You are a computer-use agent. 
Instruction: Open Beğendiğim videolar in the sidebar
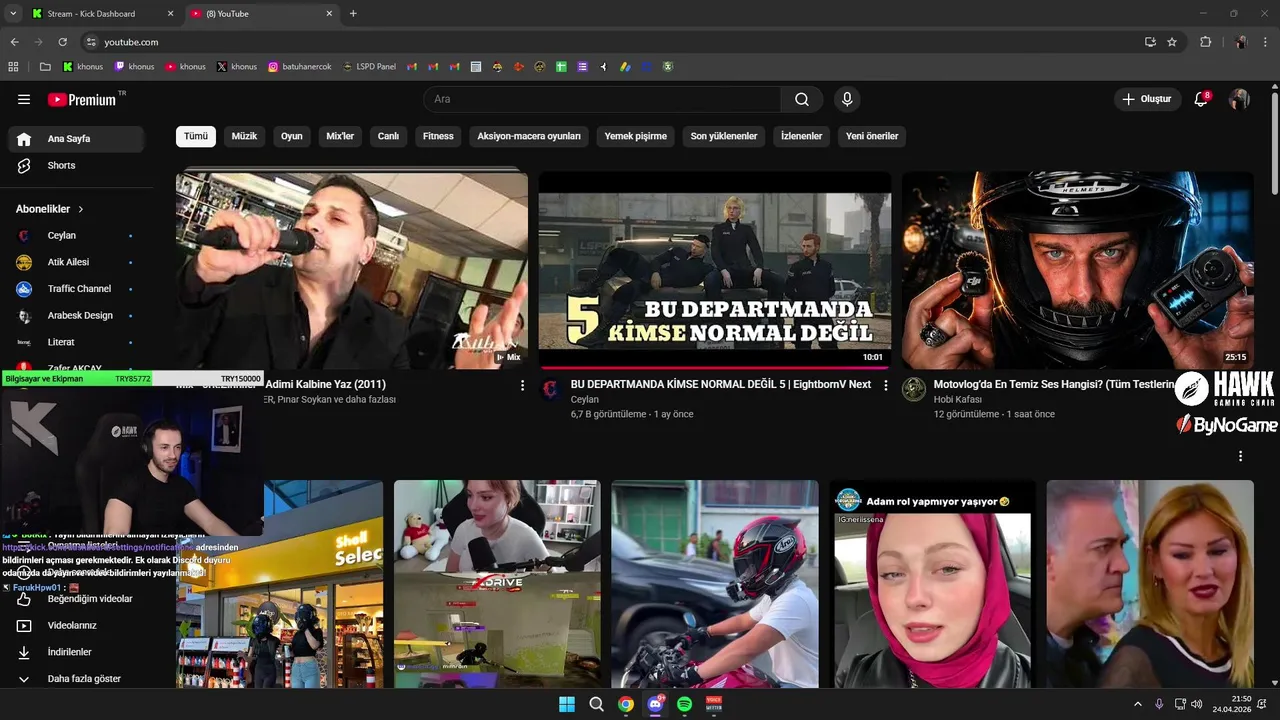(76, 599)
